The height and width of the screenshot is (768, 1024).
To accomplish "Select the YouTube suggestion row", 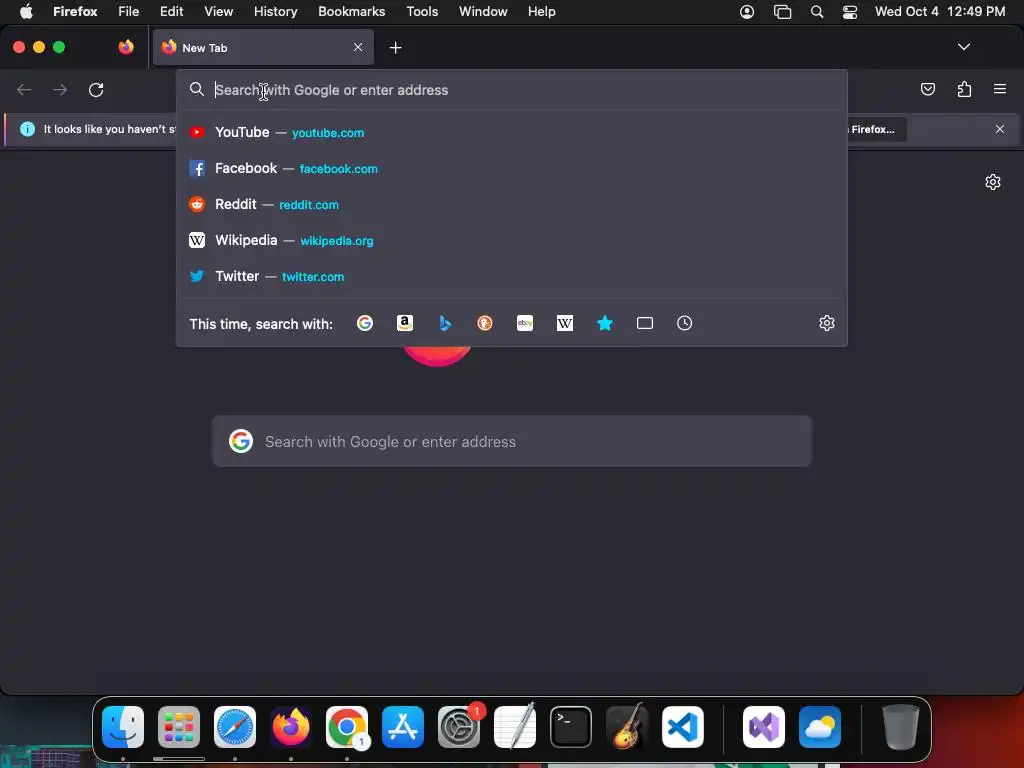I will 512,133.
